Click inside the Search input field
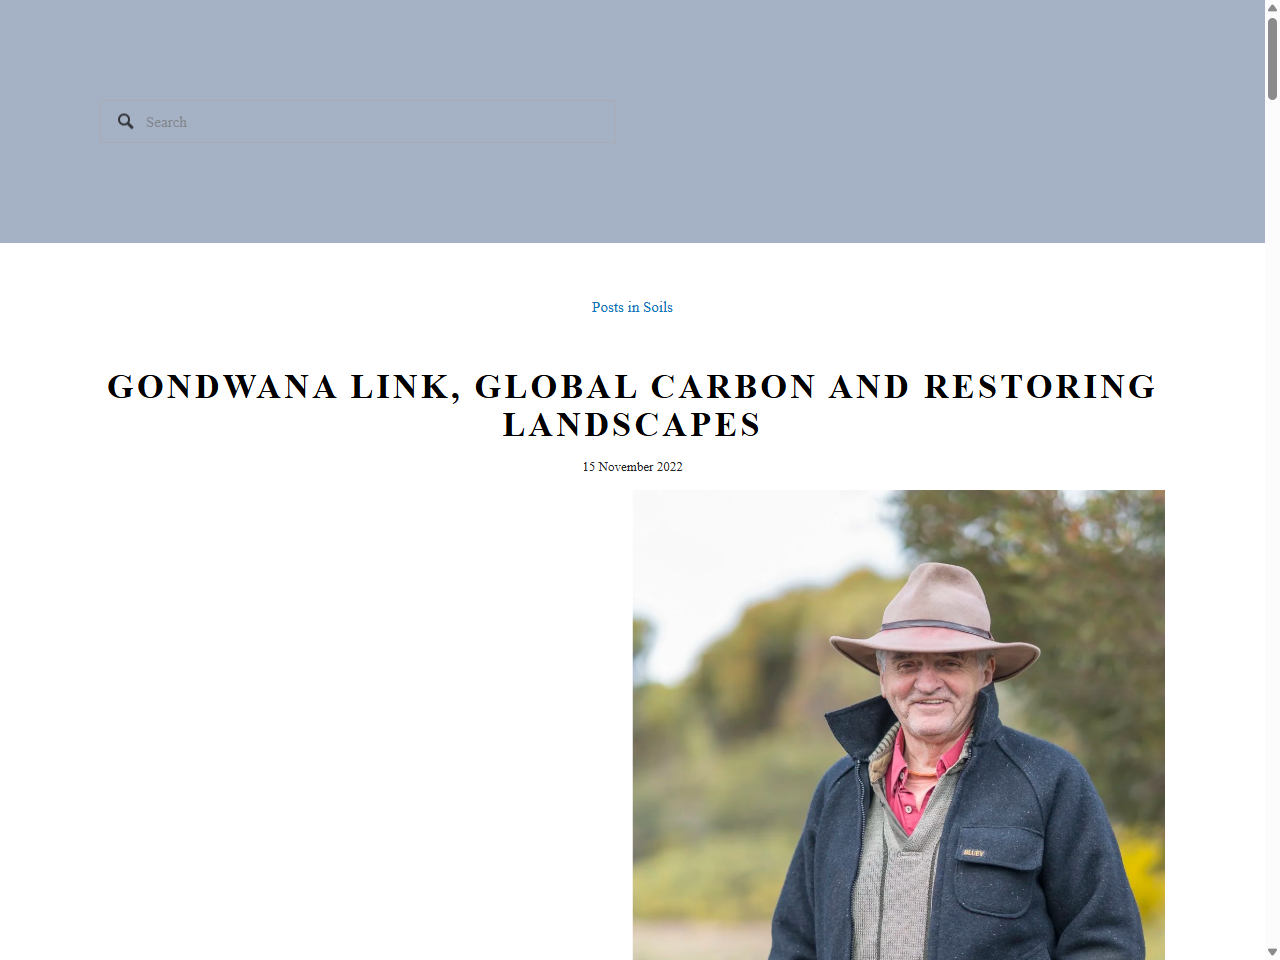This screenshot has width=1280, height=960. tap(360, 121)
